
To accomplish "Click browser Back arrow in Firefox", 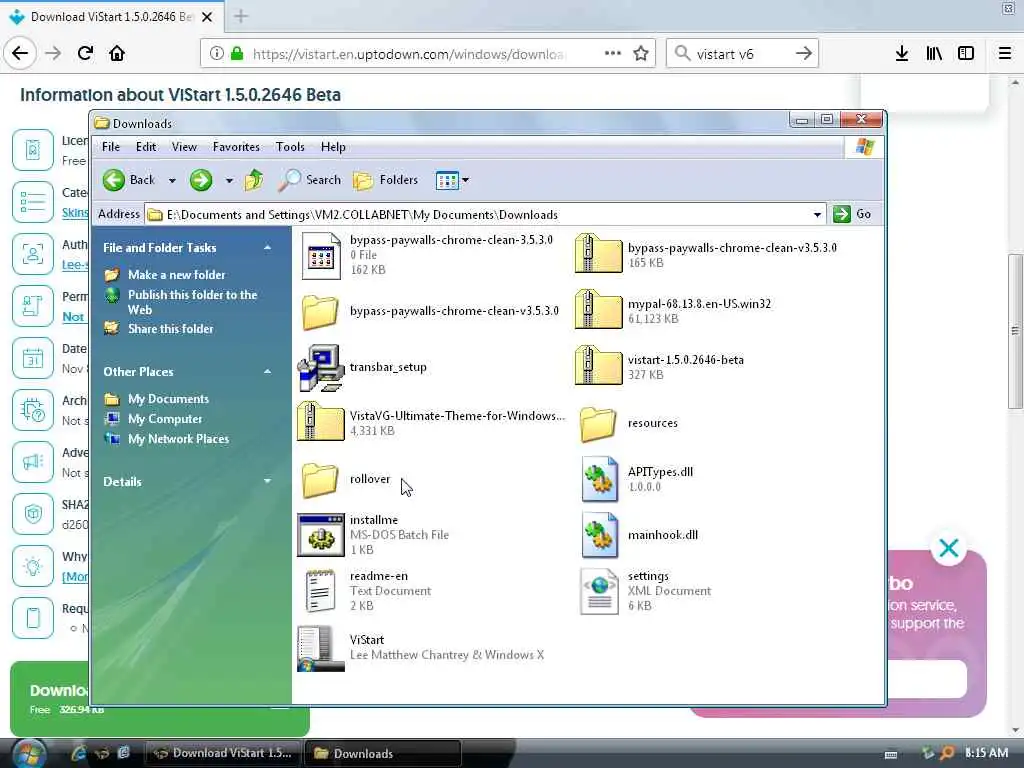I will [x=20, y=53].
